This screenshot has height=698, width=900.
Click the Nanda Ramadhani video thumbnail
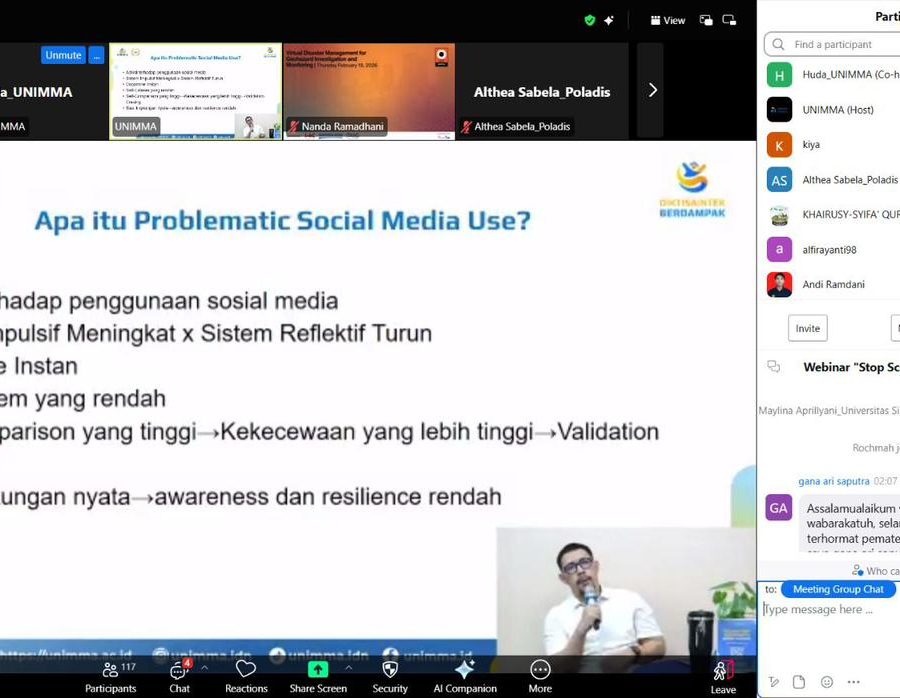(x=369, y=90)
